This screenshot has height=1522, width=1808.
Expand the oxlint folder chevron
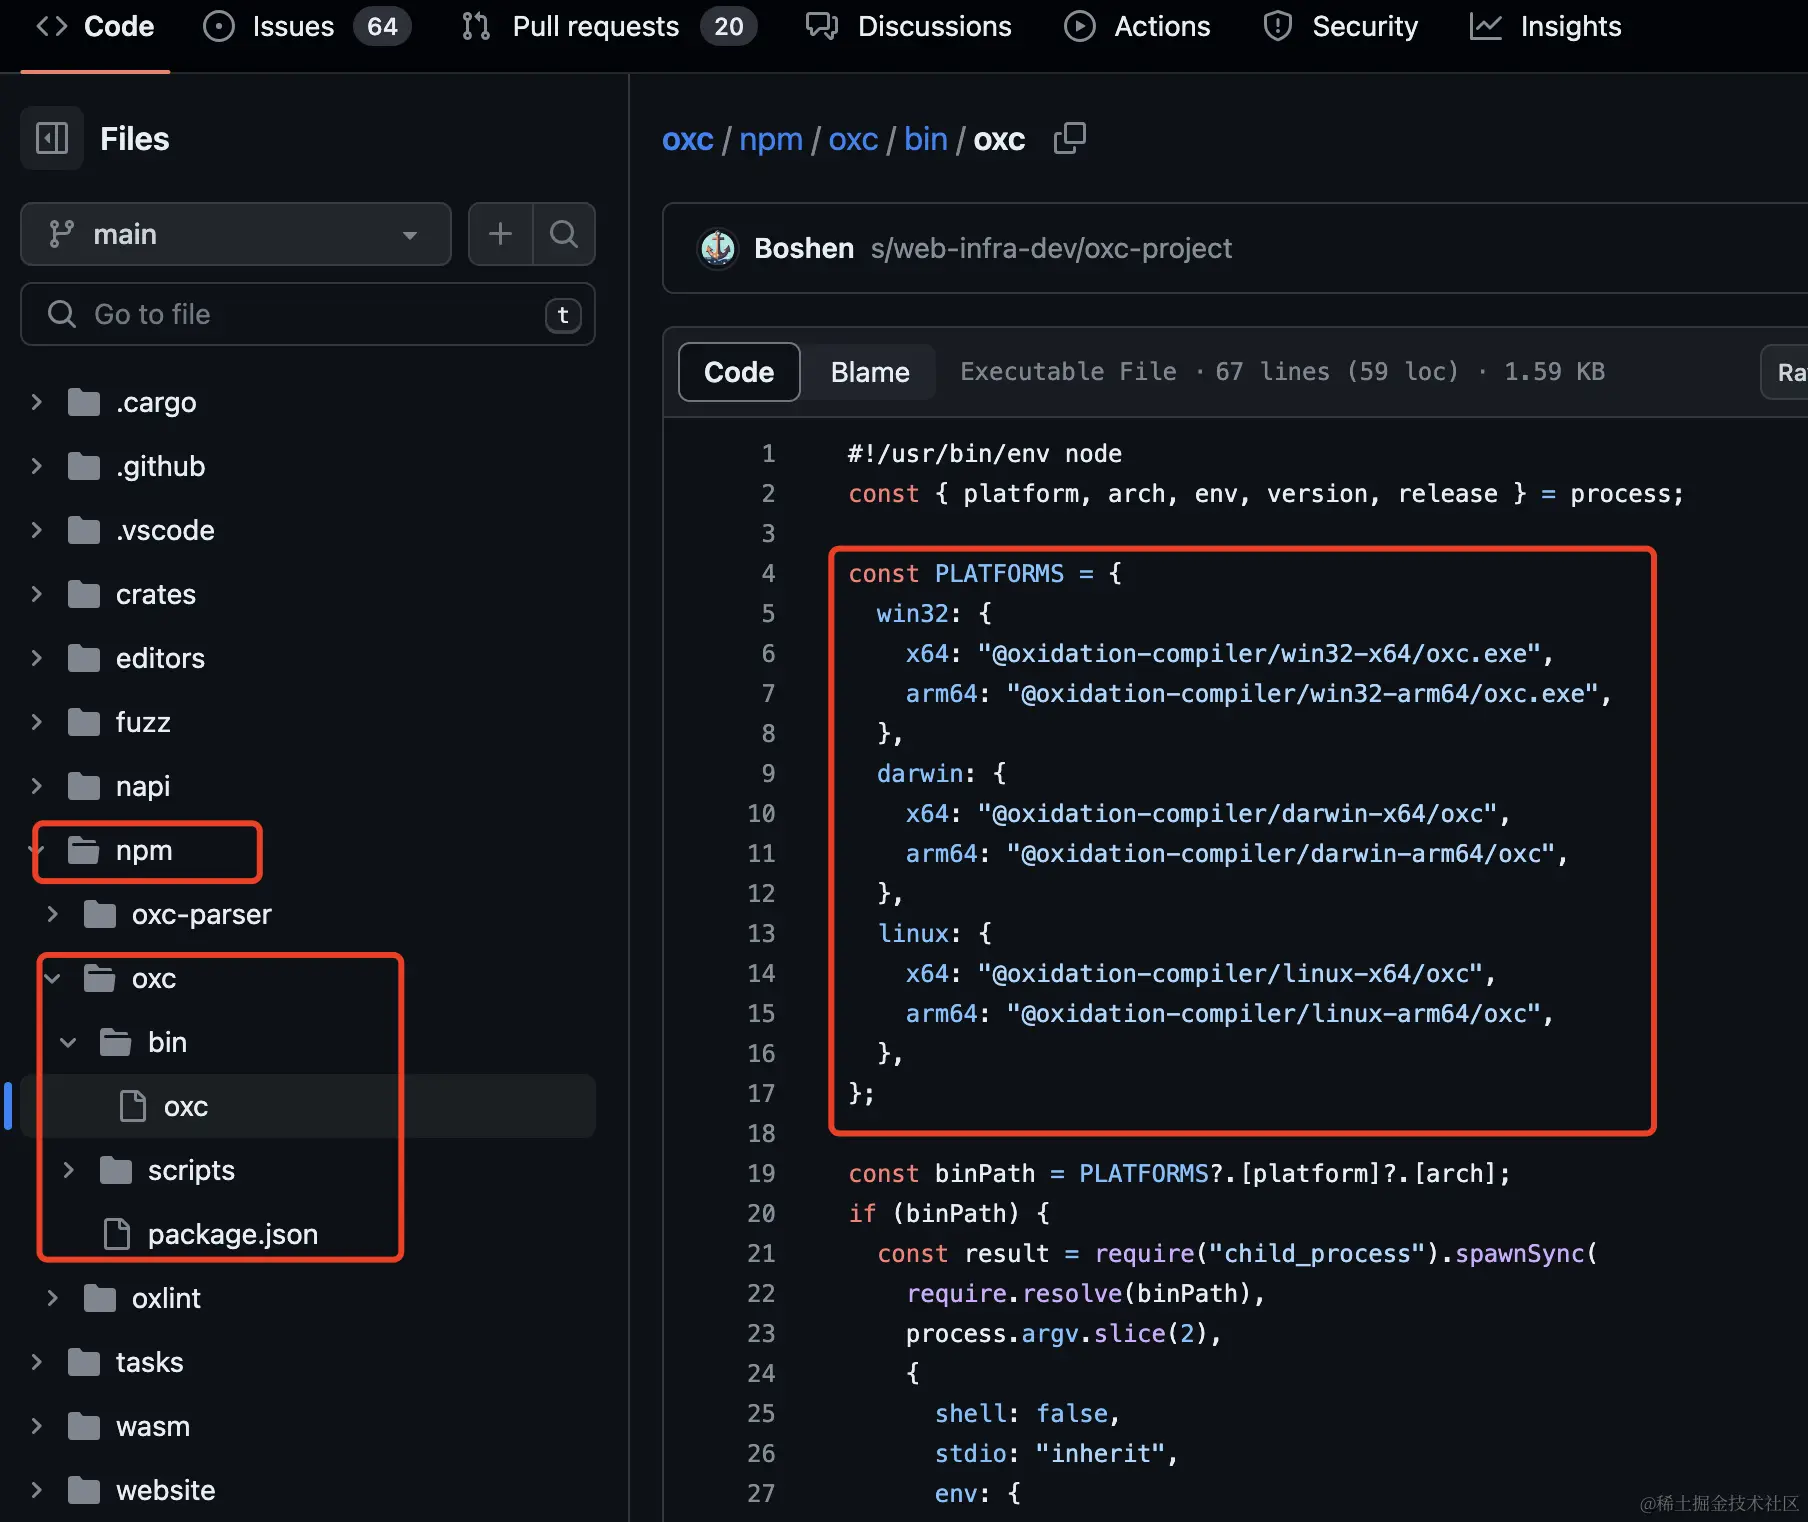53,1298
